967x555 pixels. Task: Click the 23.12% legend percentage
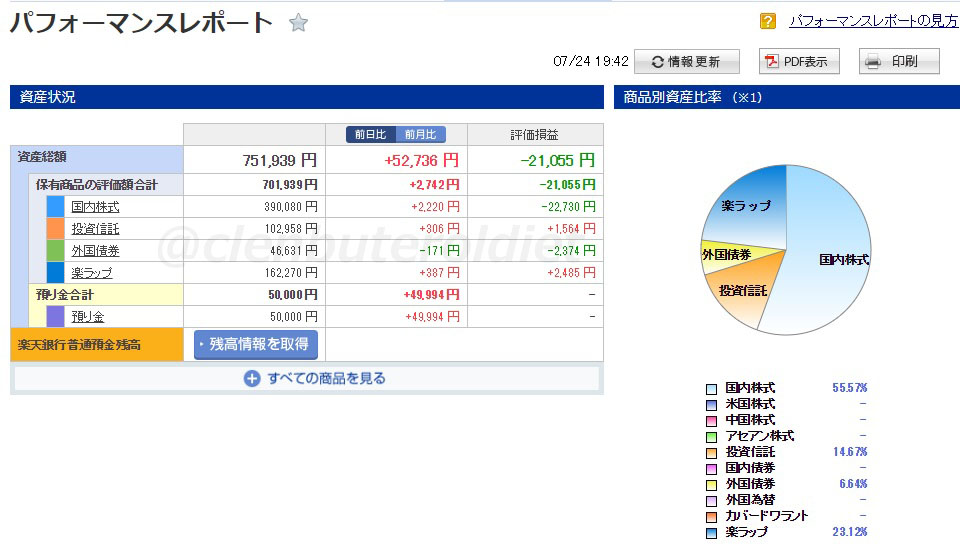[x=849, y=532]
